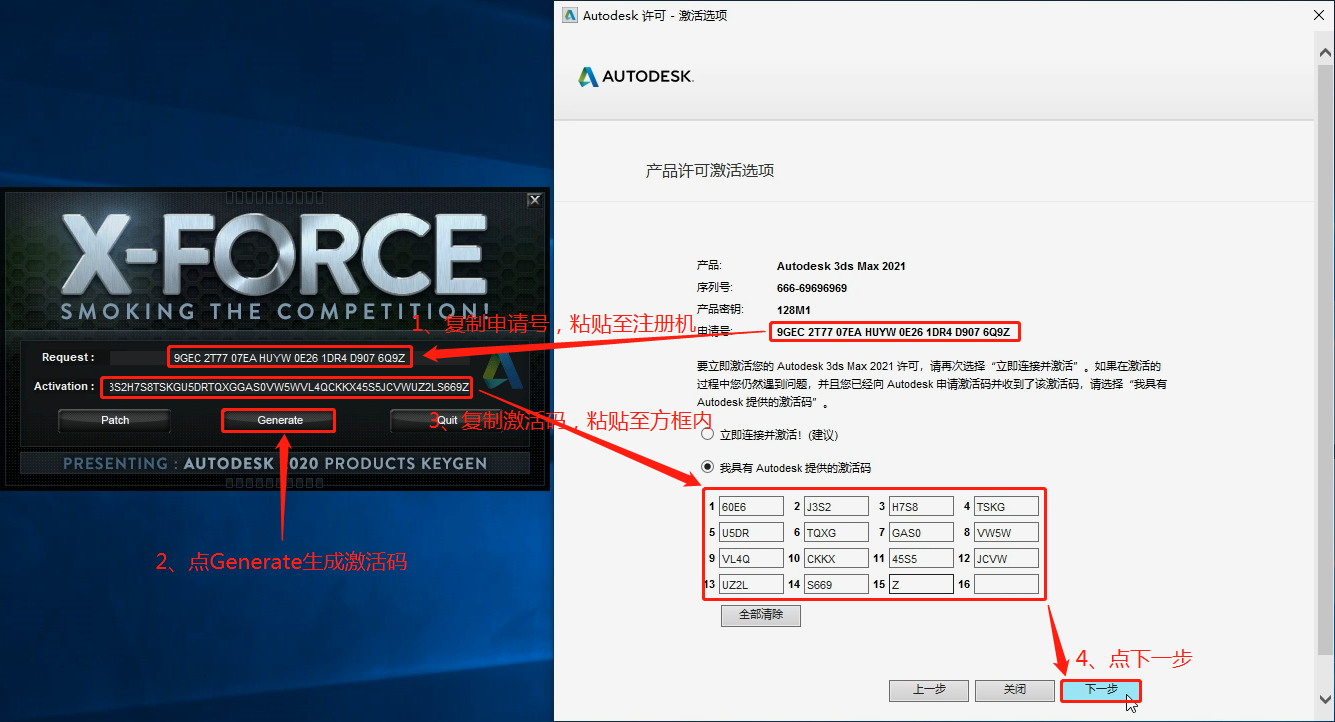Screen dimensions: 1335x722
Task: Click the Autodesk logo in header
Action: (x=636, y=76)
